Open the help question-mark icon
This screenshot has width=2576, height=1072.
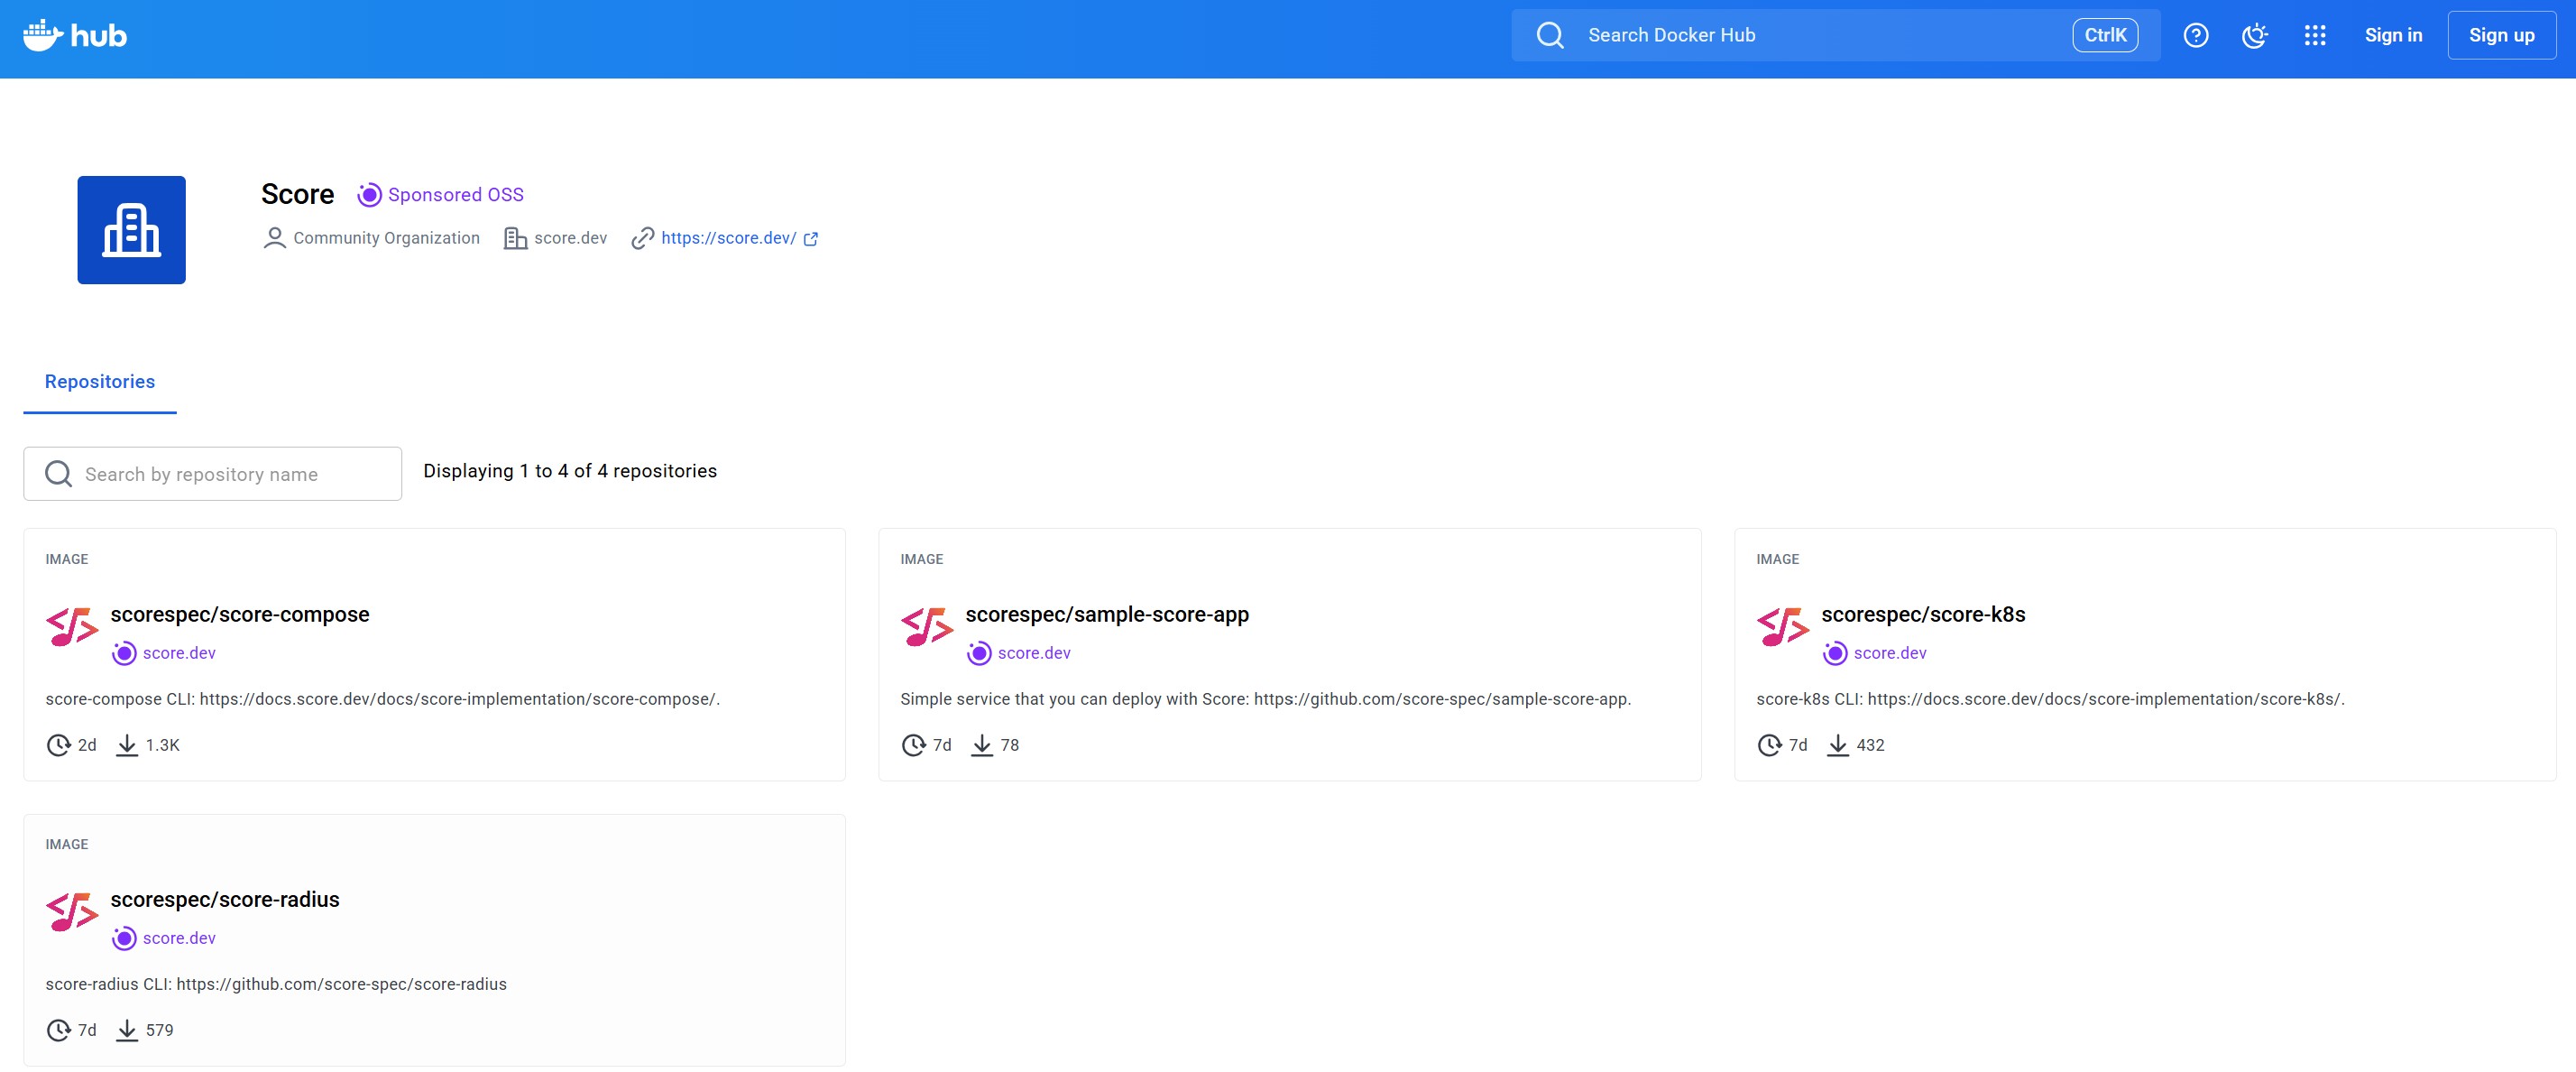[2195, 36]
